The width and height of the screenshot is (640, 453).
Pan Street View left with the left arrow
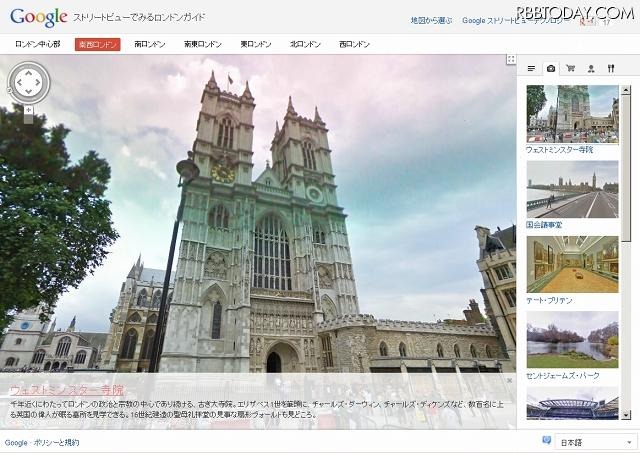tap(20, 83)
